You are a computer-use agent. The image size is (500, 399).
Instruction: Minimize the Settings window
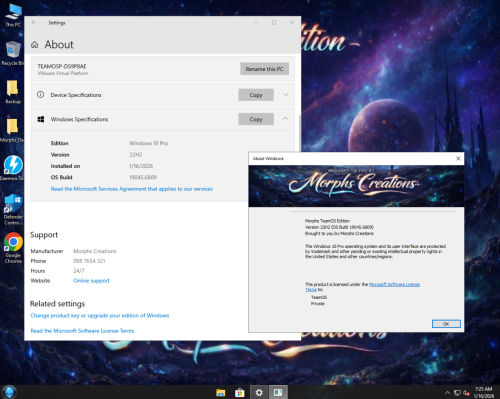click(256, 22)
